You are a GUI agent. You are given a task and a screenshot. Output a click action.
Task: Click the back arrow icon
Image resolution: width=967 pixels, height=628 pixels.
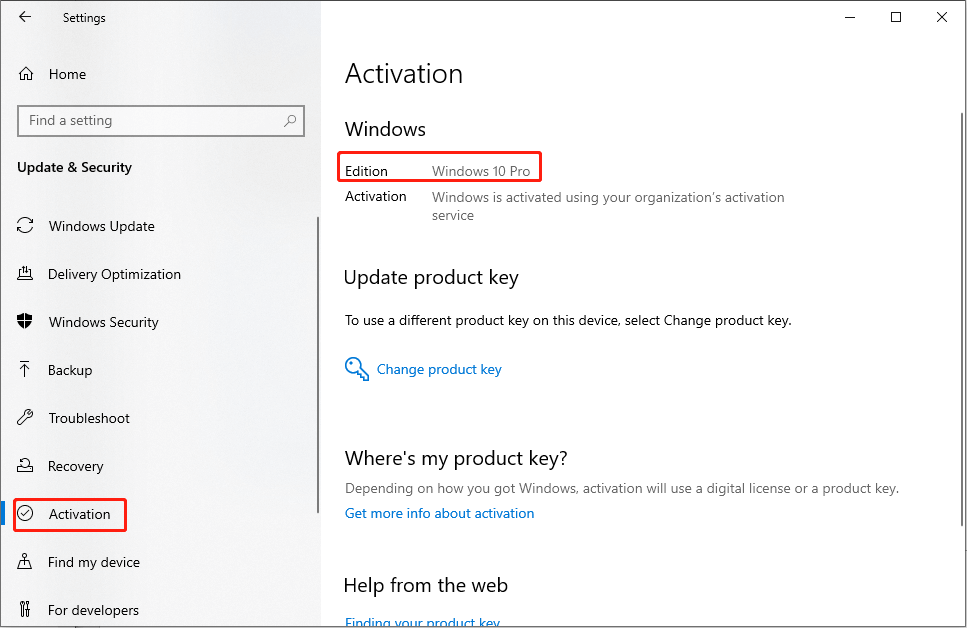(25, 17)
